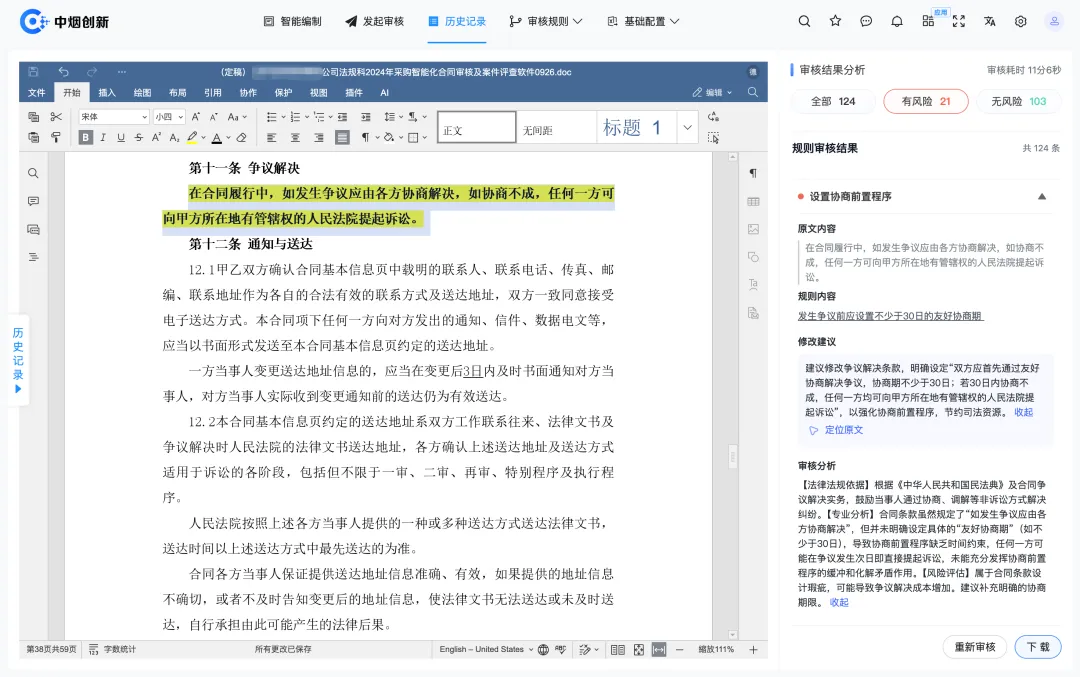
Task: Decrease font size with shrink icon
Action: click(x=214, y=117)
